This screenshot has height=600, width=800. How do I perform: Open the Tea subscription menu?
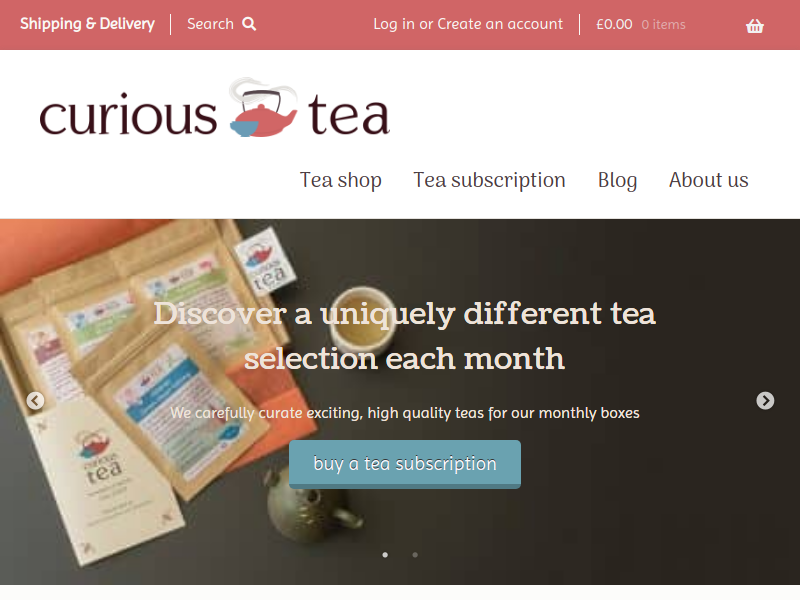[489, 180]
